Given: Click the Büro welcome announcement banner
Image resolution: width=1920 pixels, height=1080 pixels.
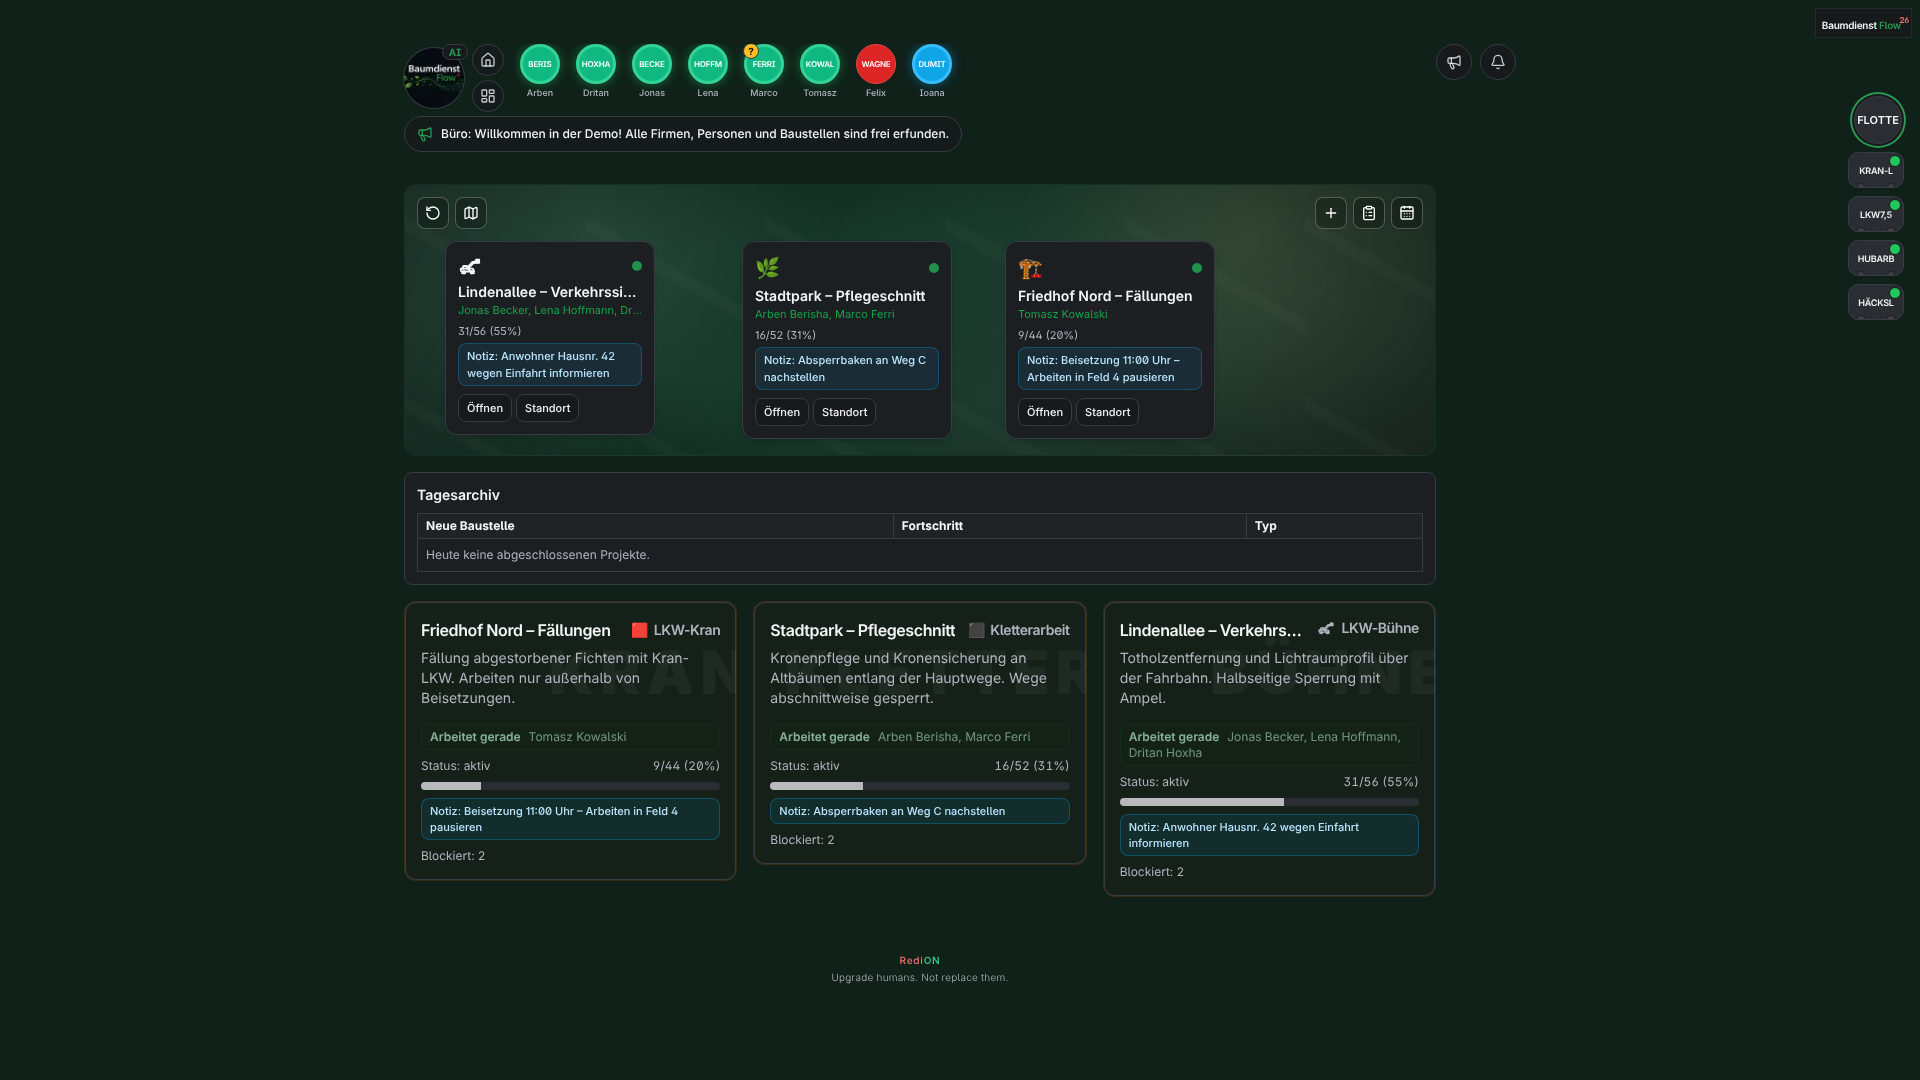Looking at the screenshot, I should [683, 134].
